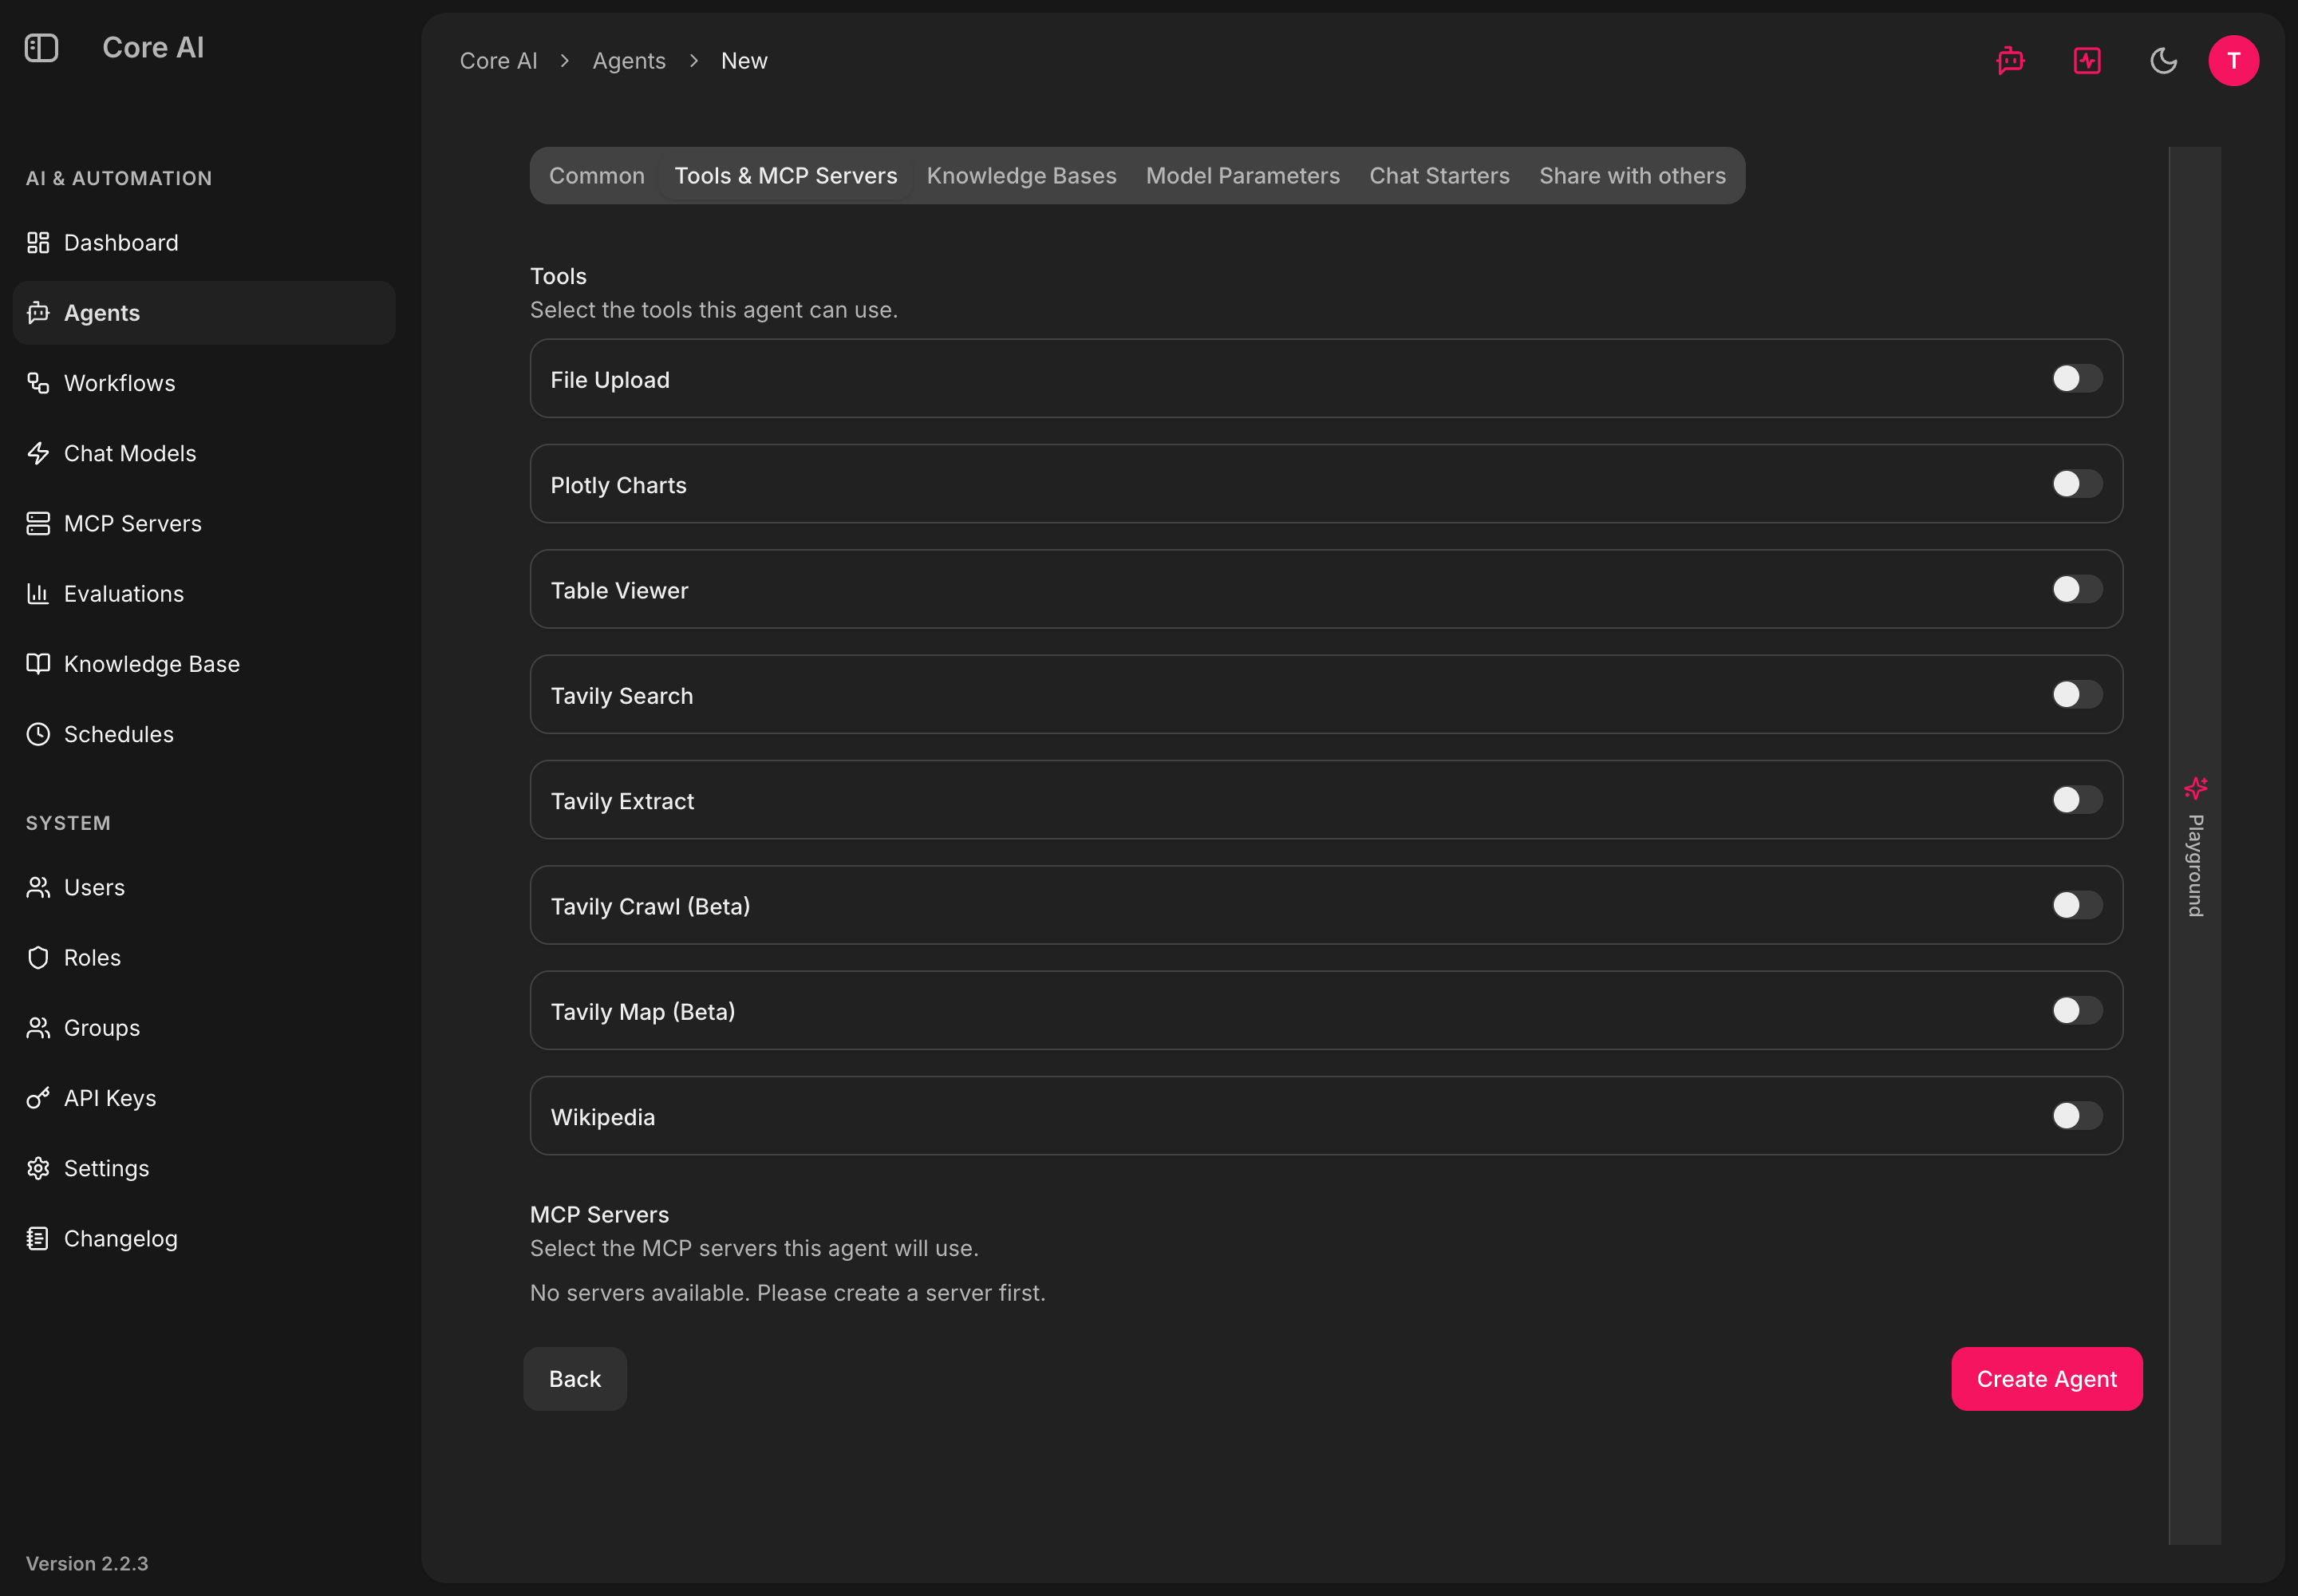Enable the File Upload tool toggle
This screenshot has width=2298, height=1596.
2076,379
